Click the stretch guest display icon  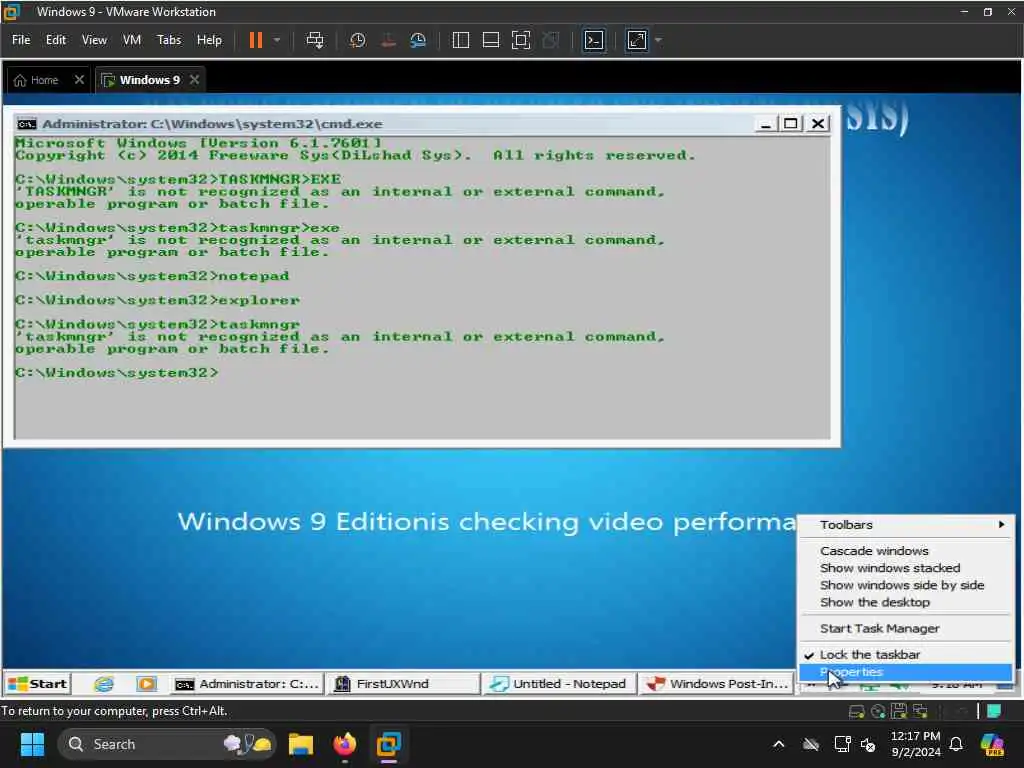click(637, 40)
